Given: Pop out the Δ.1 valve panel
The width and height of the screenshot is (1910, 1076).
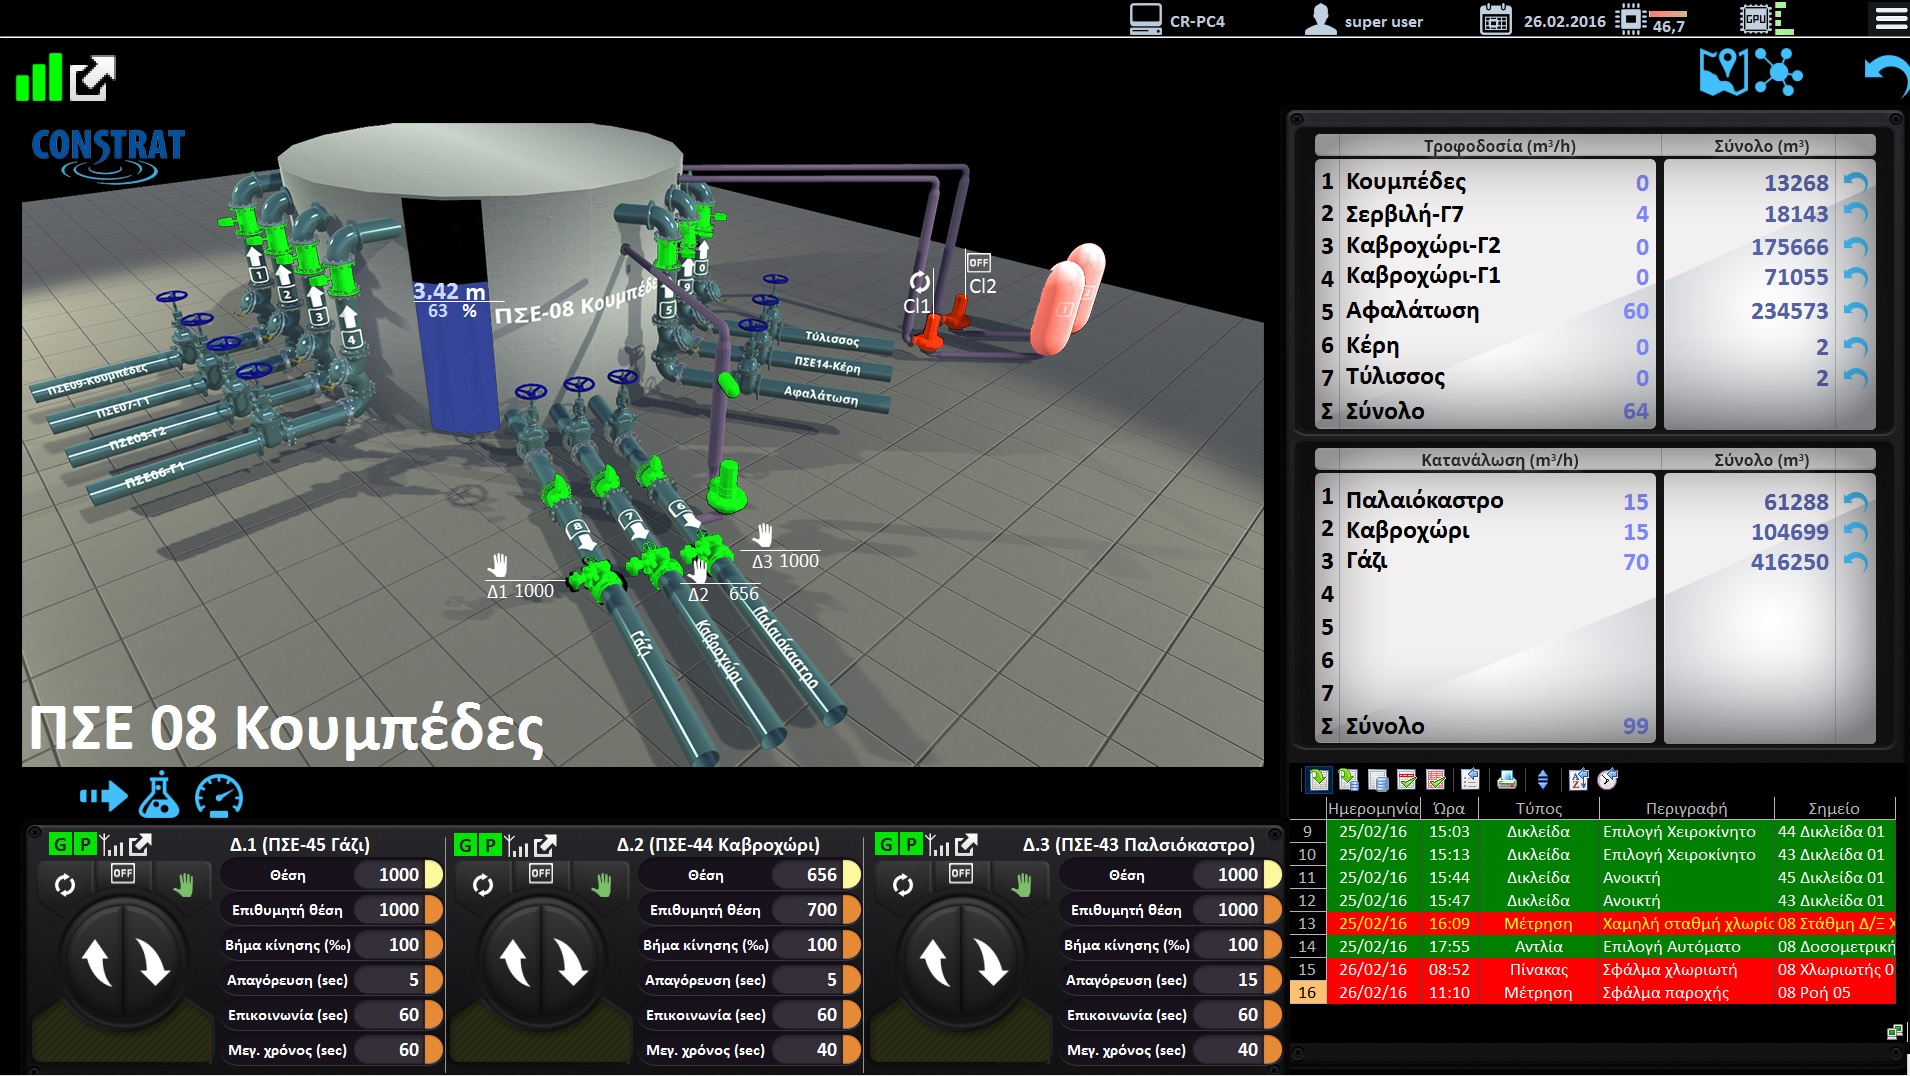Looking at the screenshot, I should pos(141,845).
